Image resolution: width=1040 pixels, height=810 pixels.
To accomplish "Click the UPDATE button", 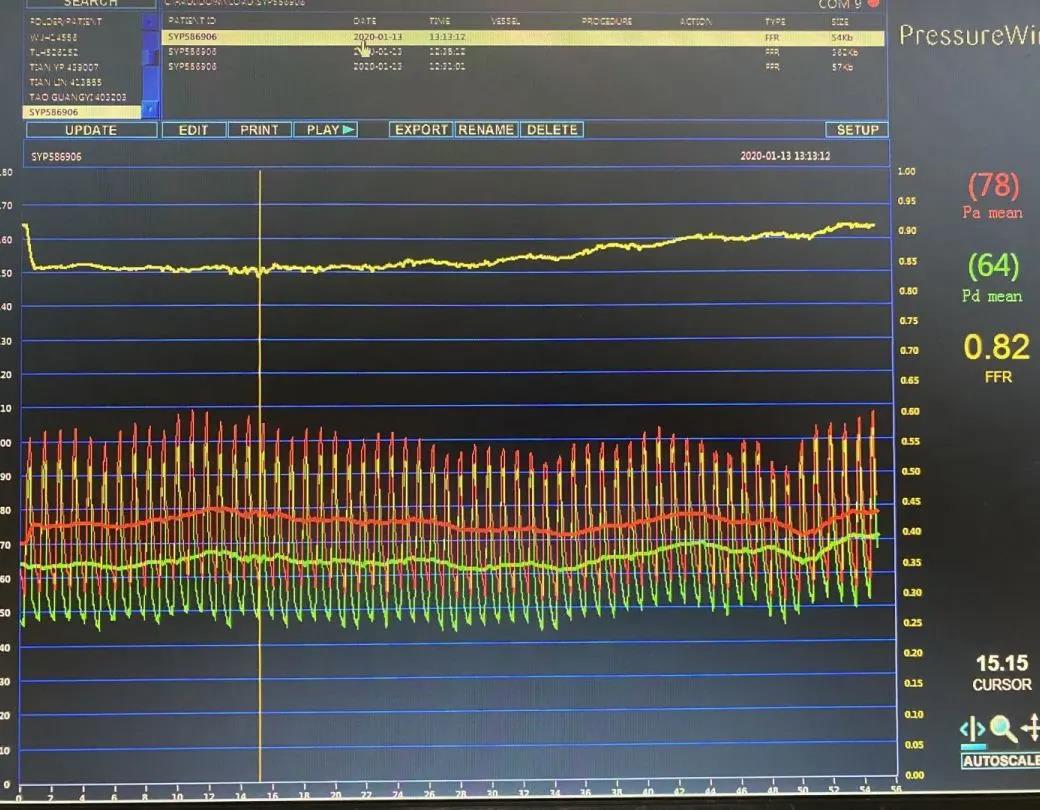I will 90,130.
